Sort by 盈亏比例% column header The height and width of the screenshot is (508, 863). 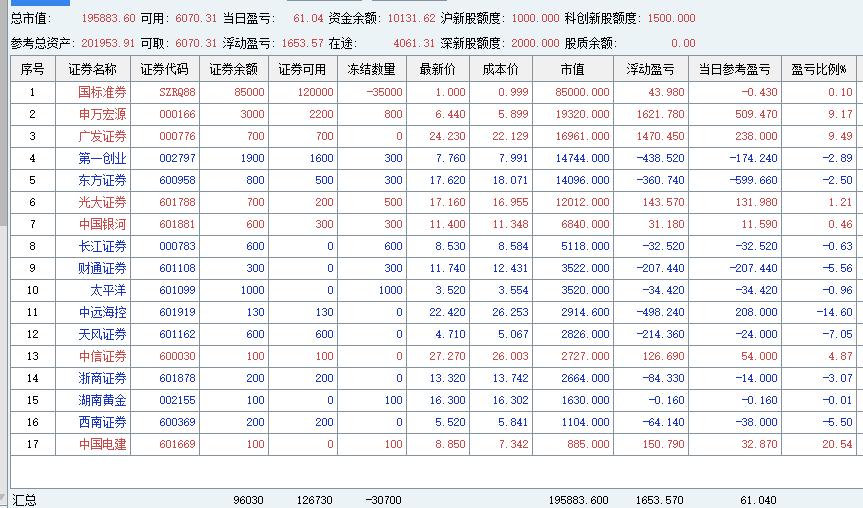coord(818,69)
